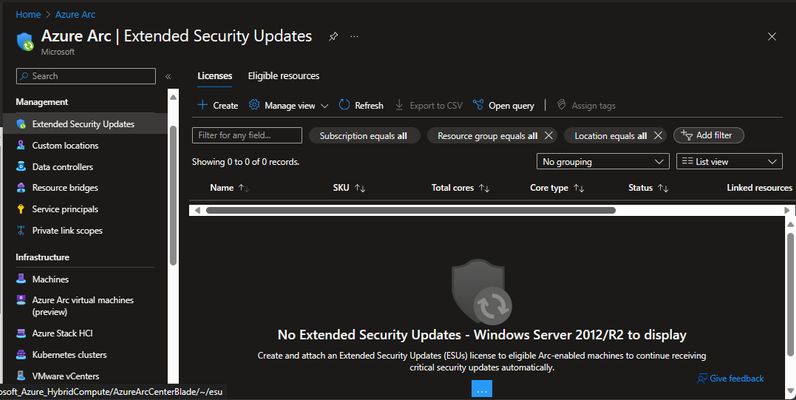Screen dimensions: 796x400
Task: Open the Give feedback link
Action: [731, 379]
